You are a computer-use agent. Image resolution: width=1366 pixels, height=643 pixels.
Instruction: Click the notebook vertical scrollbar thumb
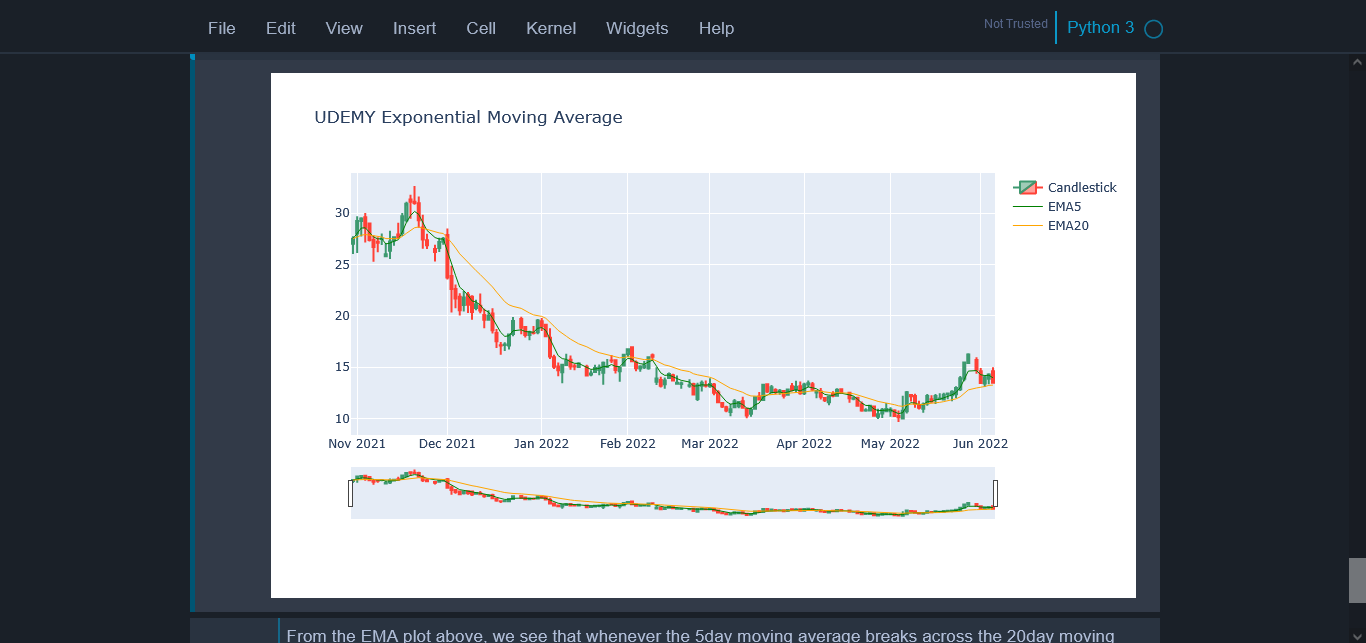(x=1357, y=580)
